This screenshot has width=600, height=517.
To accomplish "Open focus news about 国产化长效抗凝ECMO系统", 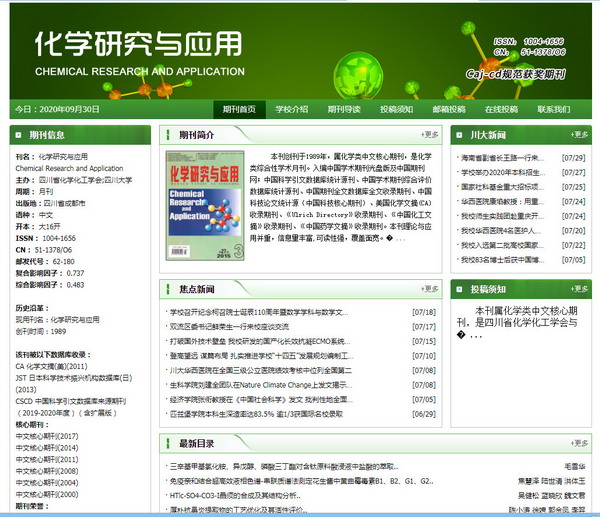I will (260, 342).
